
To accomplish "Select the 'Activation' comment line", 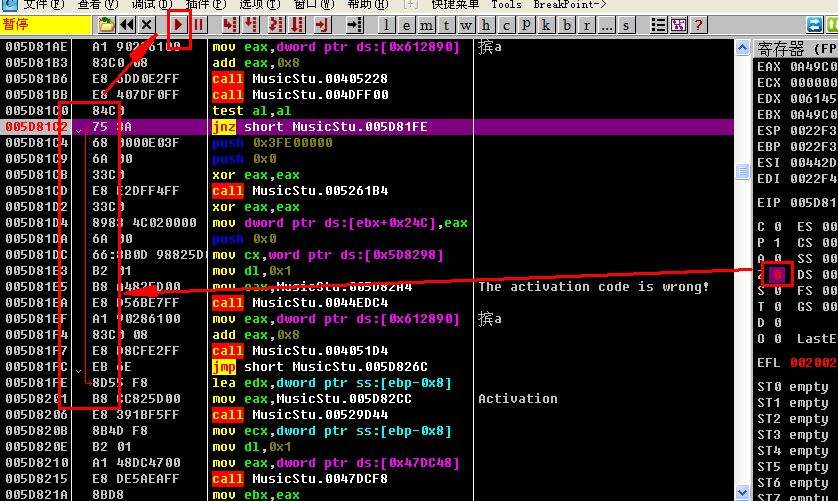I will 518,398.
